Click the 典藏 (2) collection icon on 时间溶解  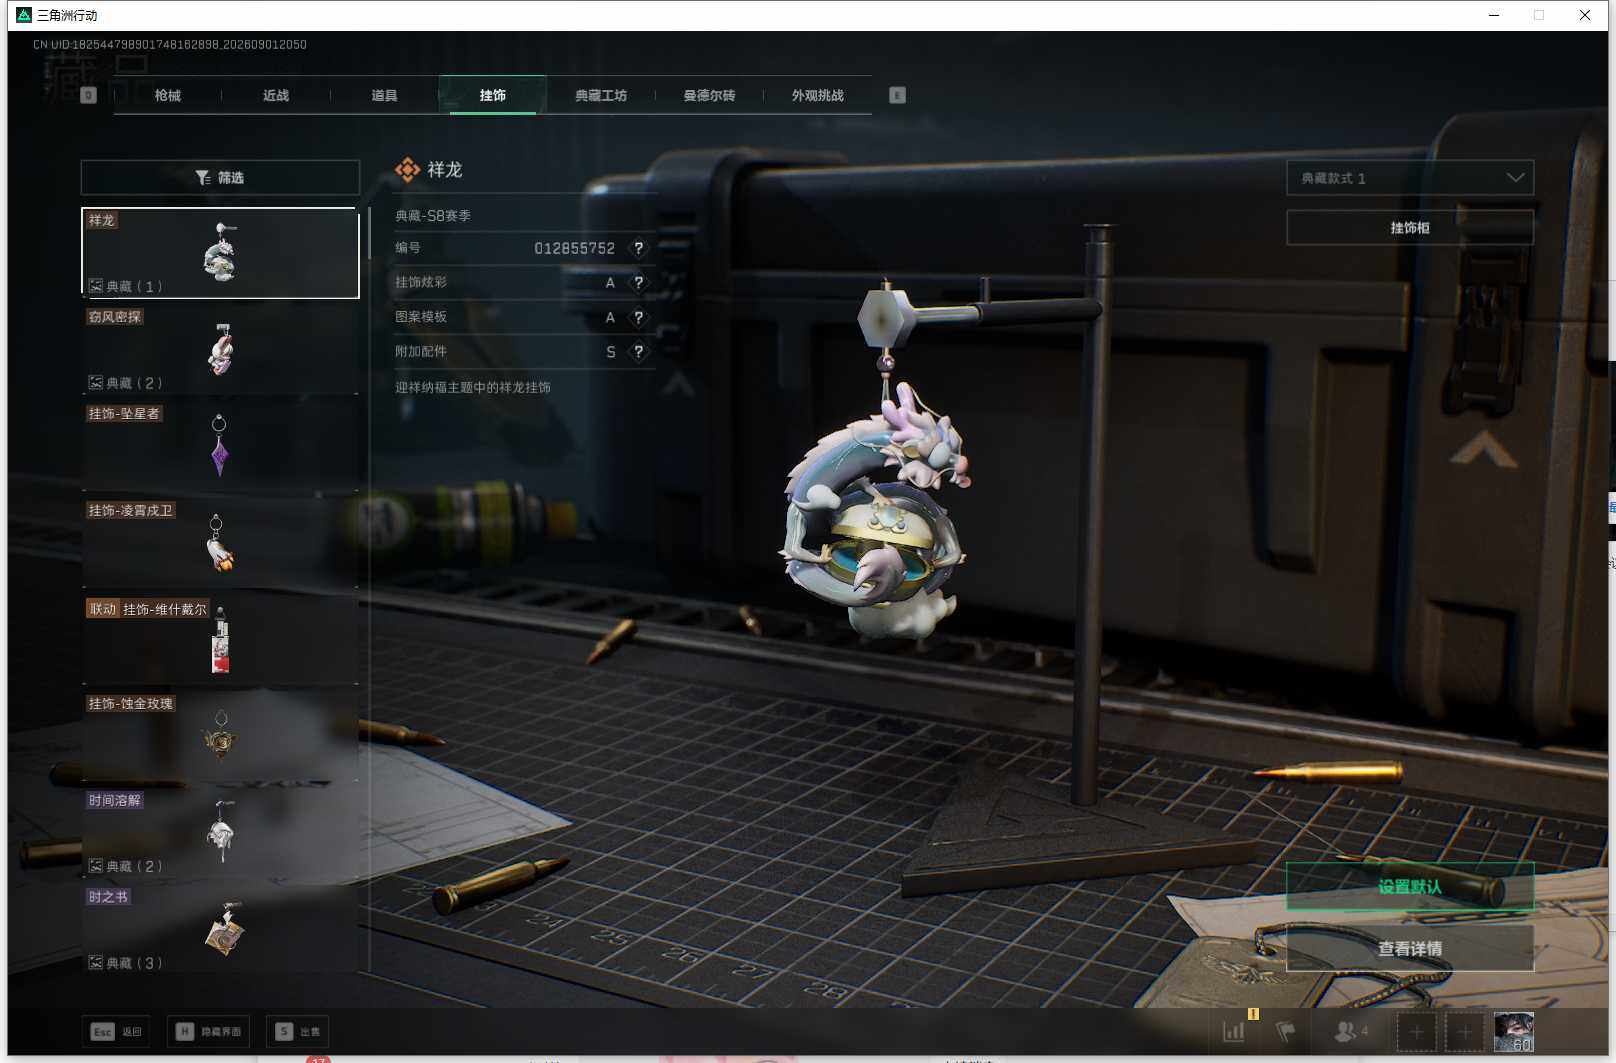tap(96, 866)
